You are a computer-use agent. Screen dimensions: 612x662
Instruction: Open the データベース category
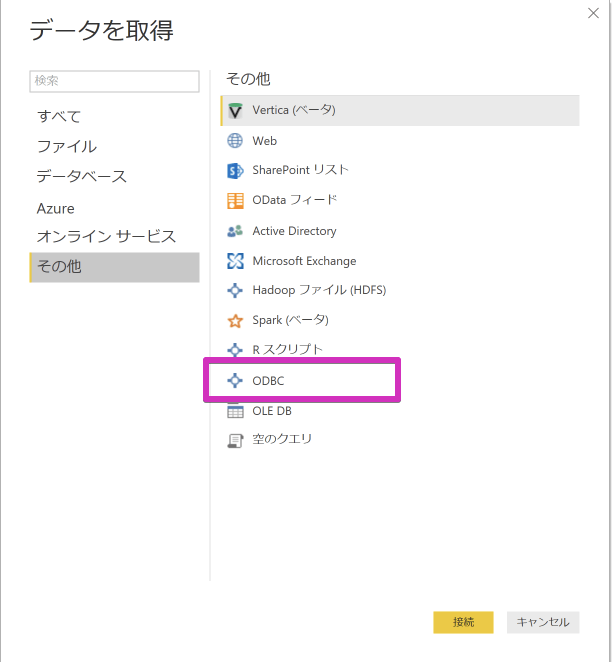point(114,176)
